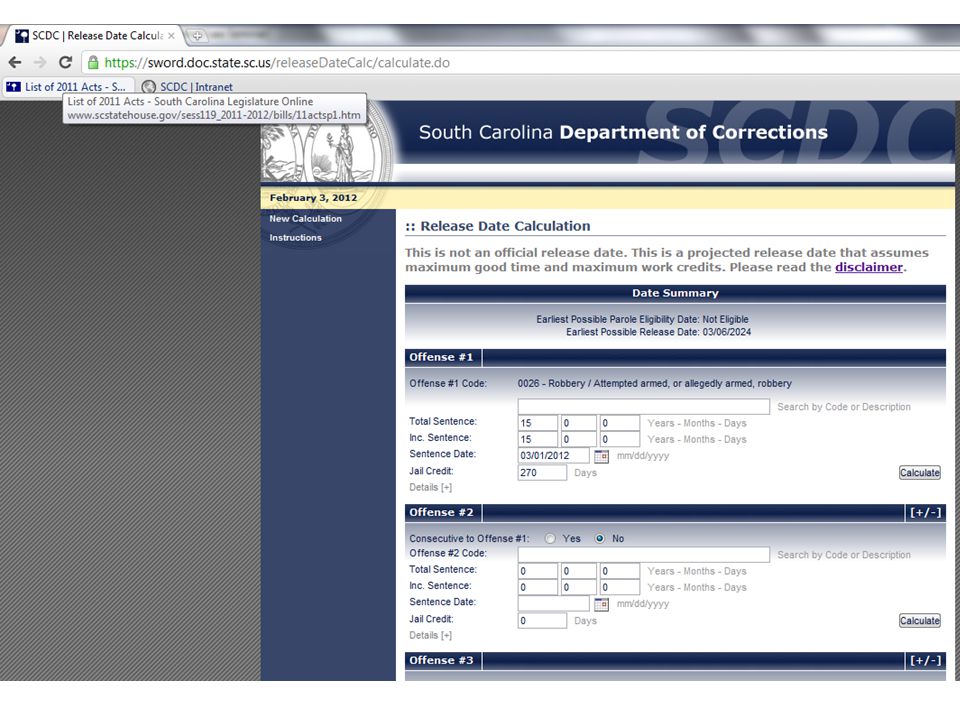Click Offense #1 Total Sentence years field

[x=538, y=423]
